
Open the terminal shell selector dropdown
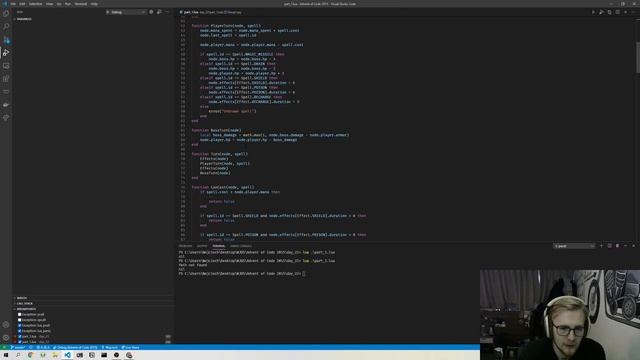tap(574, 246)
